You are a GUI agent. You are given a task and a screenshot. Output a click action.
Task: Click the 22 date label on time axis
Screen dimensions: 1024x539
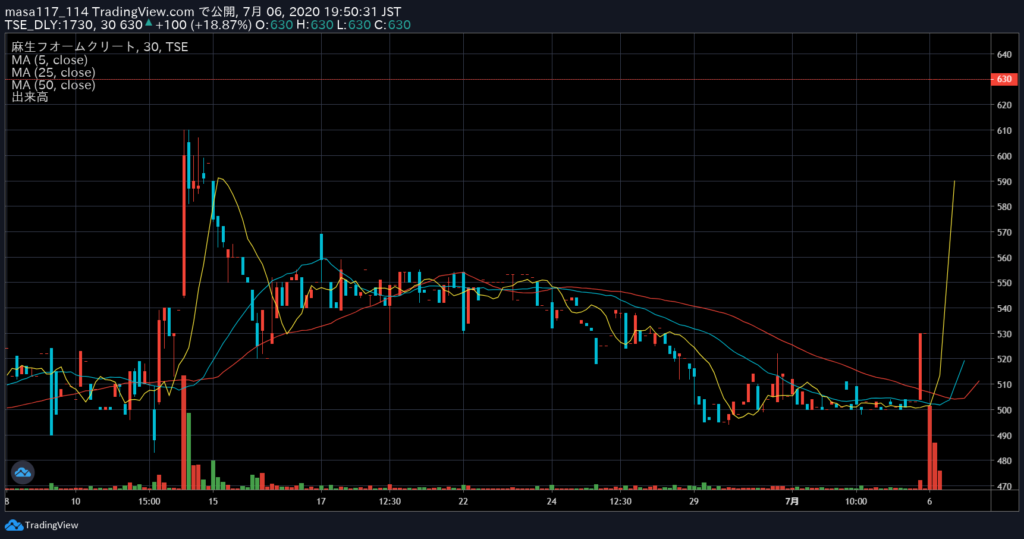[x=463, y=501]
